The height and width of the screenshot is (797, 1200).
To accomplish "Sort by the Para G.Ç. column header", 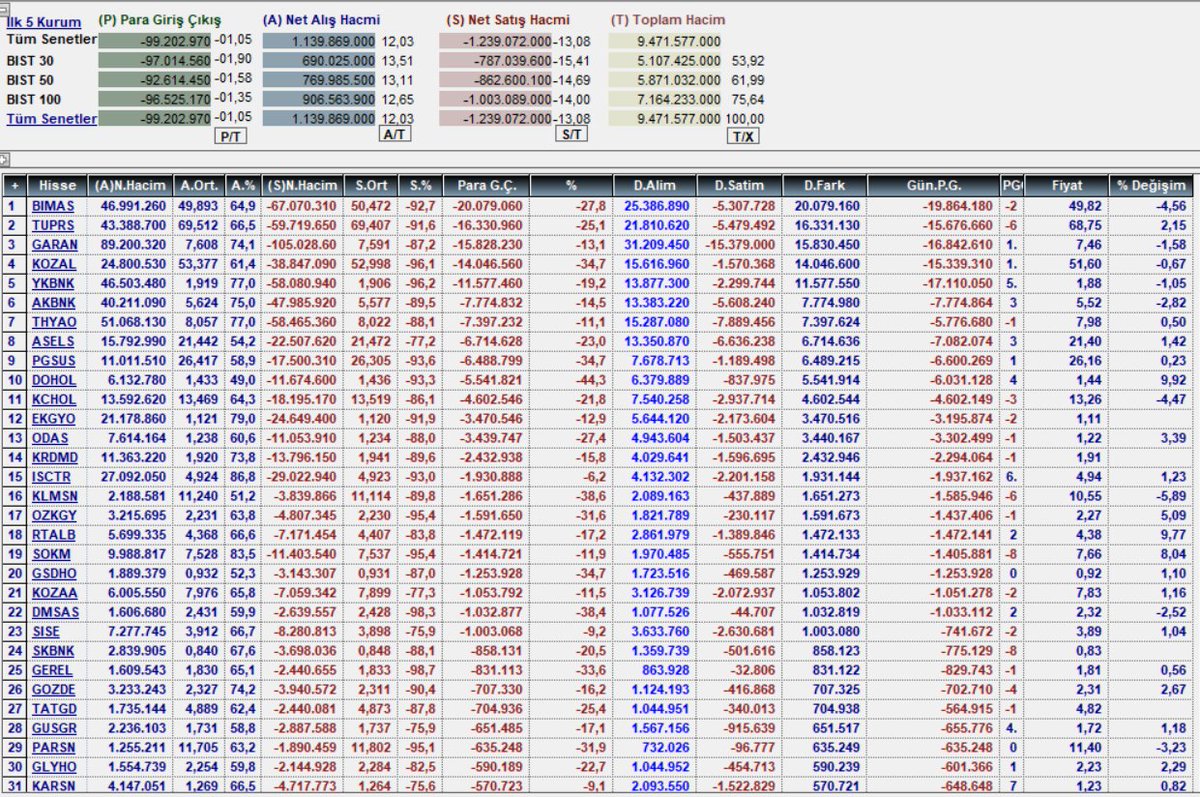I will click(x=486, y=186).
